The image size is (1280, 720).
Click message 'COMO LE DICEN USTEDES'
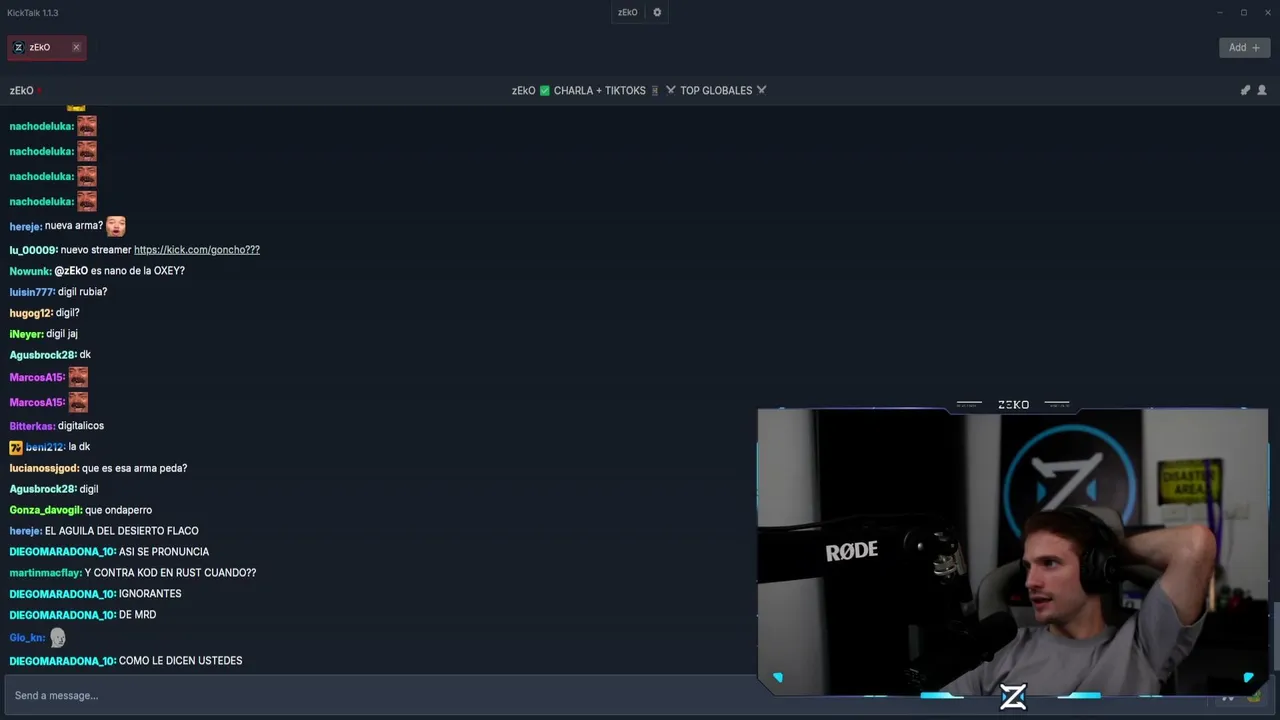[181, 661]
